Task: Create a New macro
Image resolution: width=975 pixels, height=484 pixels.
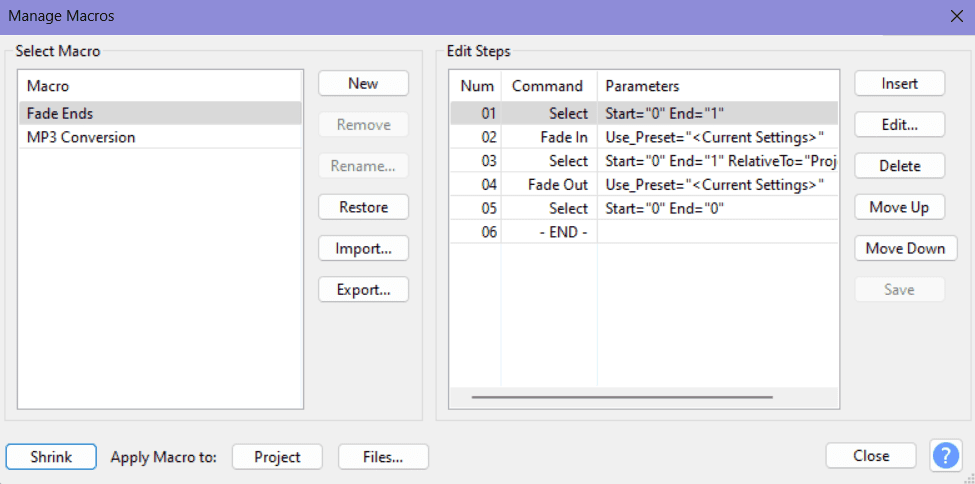Action: tap(363, 84)
